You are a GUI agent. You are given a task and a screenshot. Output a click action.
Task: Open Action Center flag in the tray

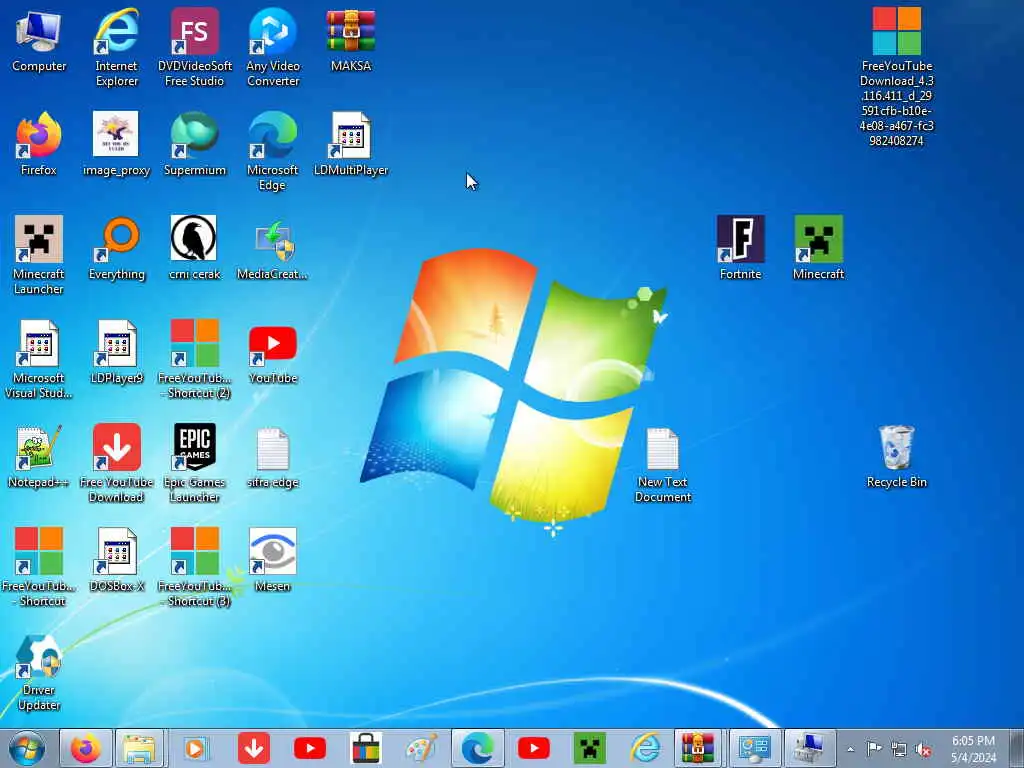click(x=874, y=749)
